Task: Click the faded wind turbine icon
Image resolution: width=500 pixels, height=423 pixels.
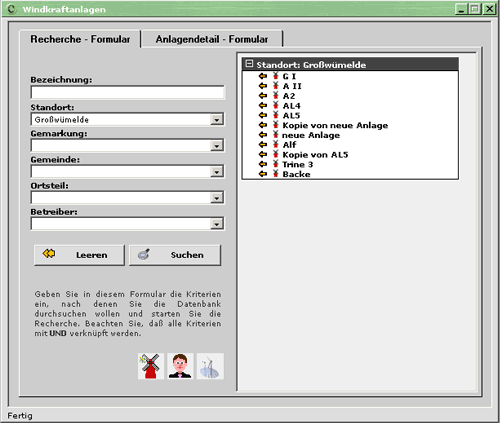Action: 210,366
